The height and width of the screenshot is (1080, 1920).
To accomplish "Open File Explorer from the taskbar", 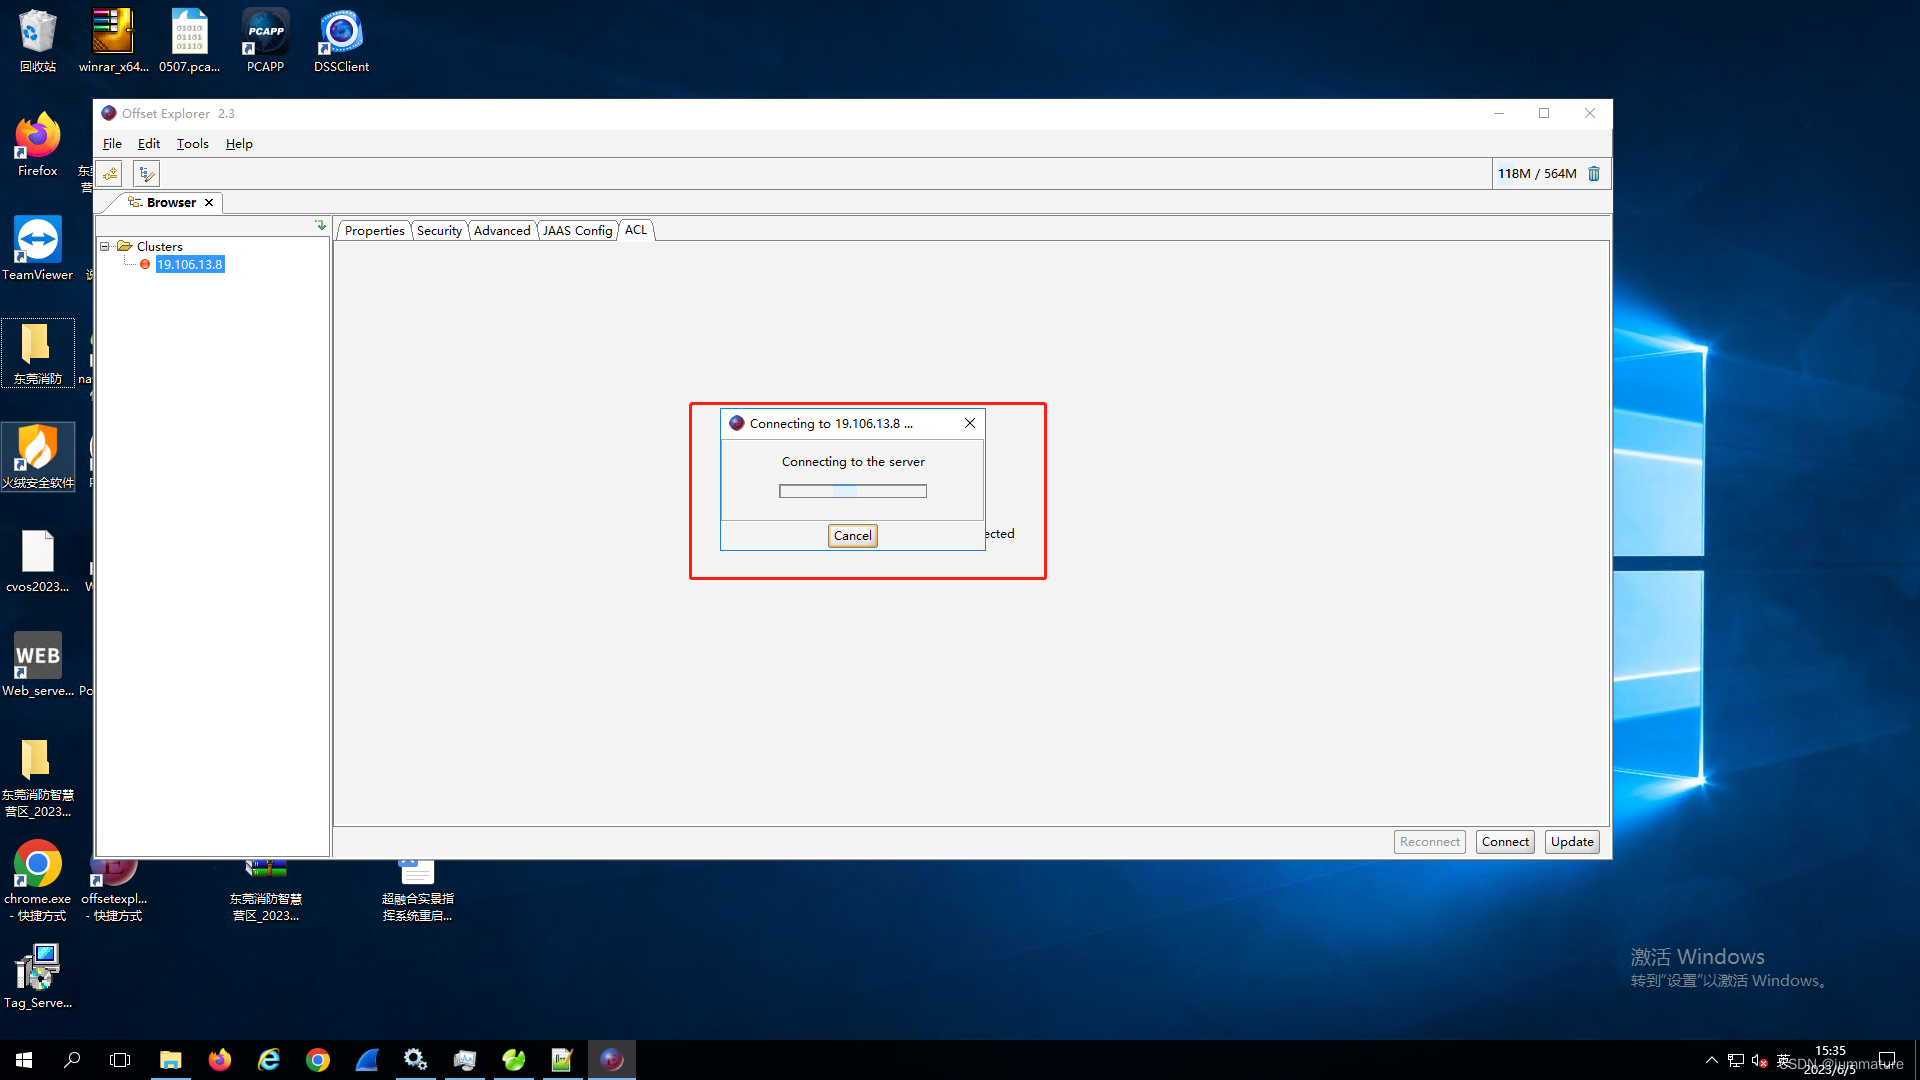I will point(171,1060).
